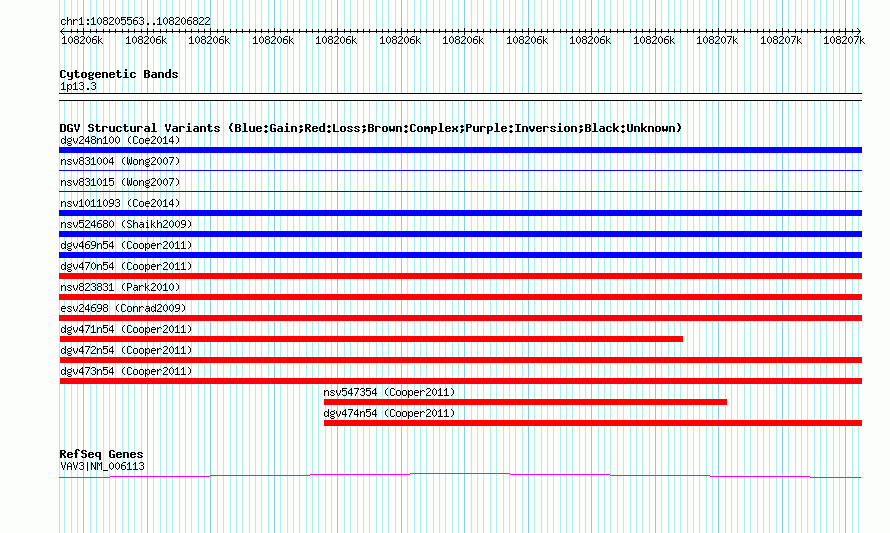The height and width of the screenshot is (533, 890).
Task: Open the dgv473n54 (Cooper2011) label
Action: pyautogui.click(x=126, y=371)
